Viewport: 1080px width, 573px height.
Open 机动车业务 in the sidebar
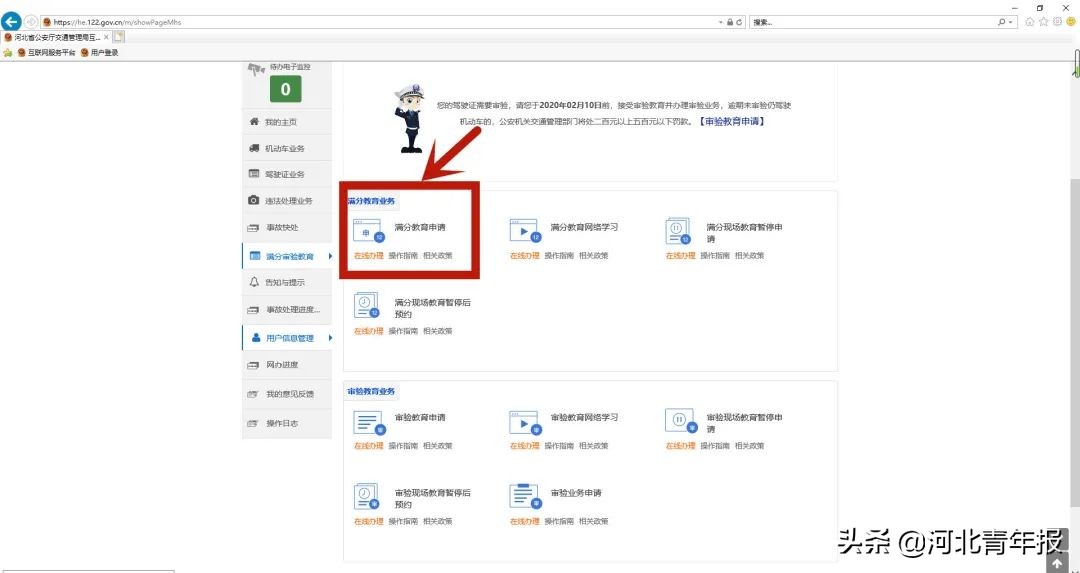coord(284,148)
